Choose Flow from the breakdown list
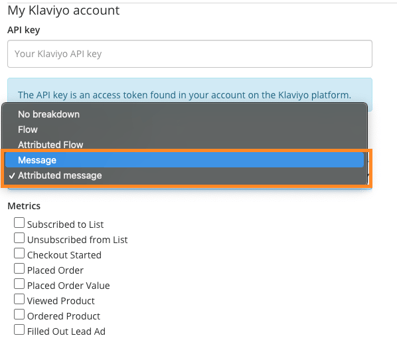The image size is (397, 360). [x=184, y=130]
